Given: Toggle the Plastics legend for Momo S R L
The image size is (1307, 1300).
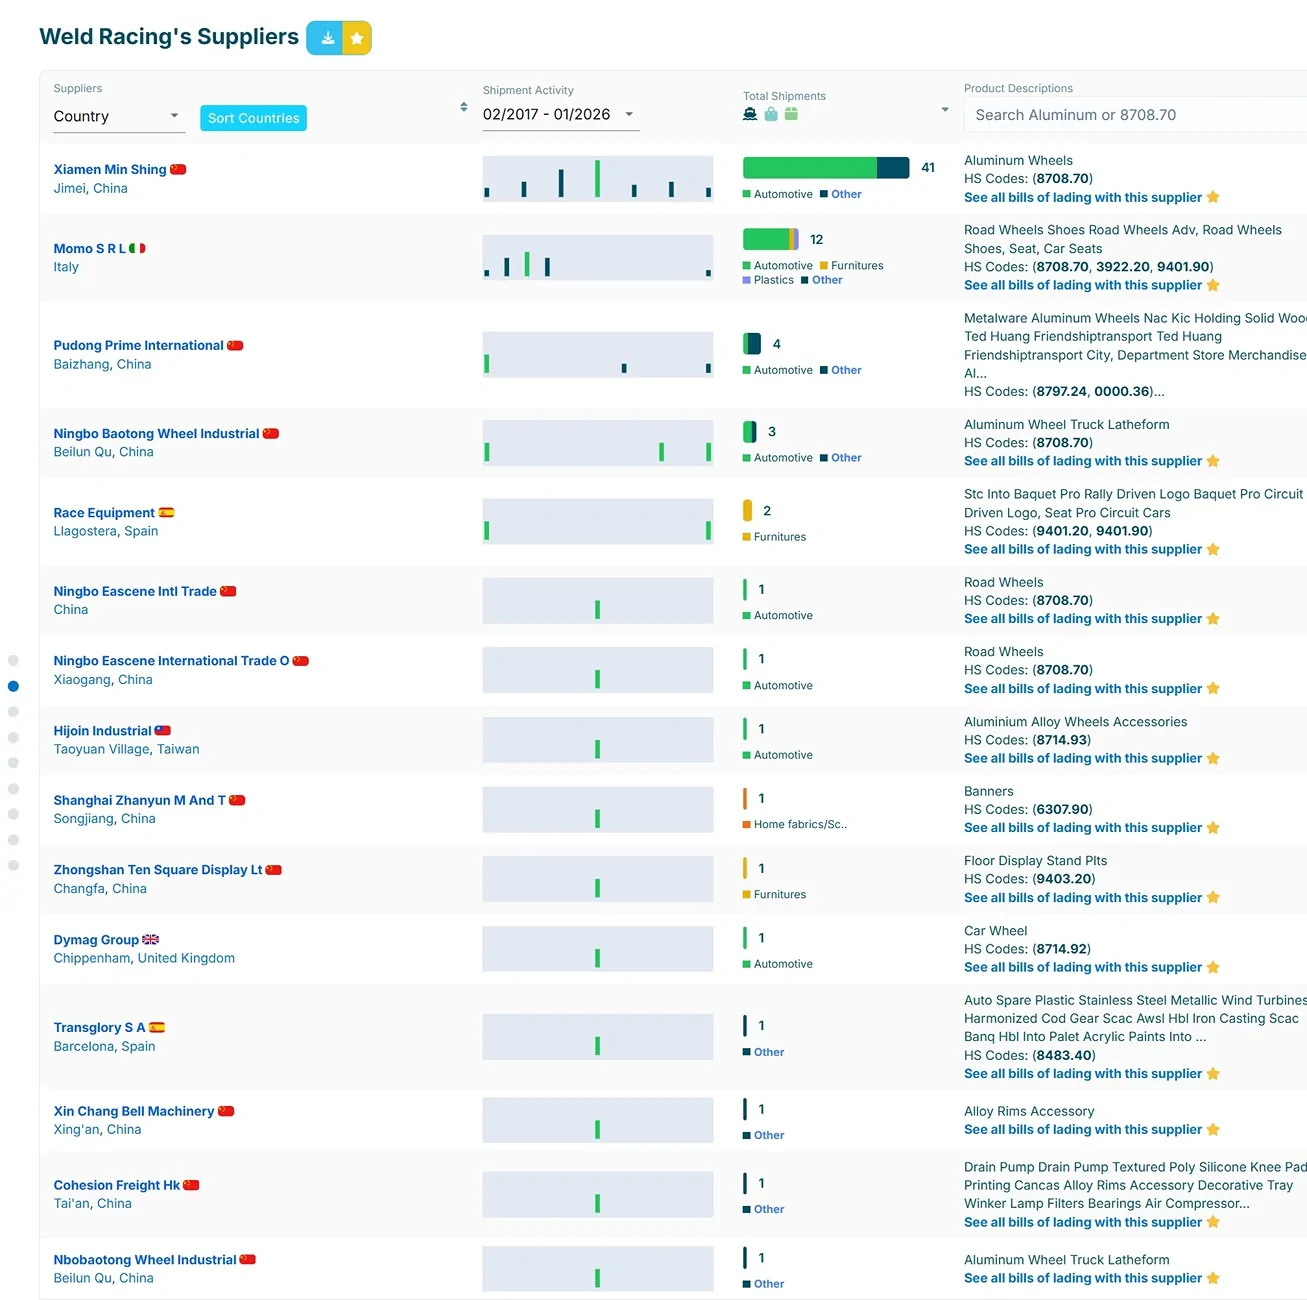Looking at the screenshot, I should (x=768, y=280).
